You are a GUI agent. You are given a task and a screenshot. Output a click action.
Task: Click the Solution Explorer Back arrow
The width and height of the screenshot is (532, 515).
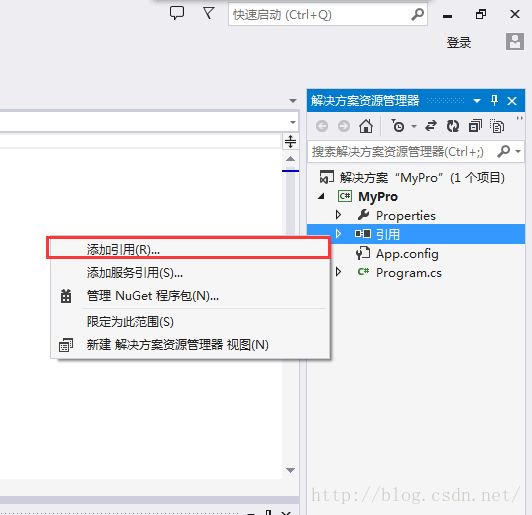pos(322,126)
